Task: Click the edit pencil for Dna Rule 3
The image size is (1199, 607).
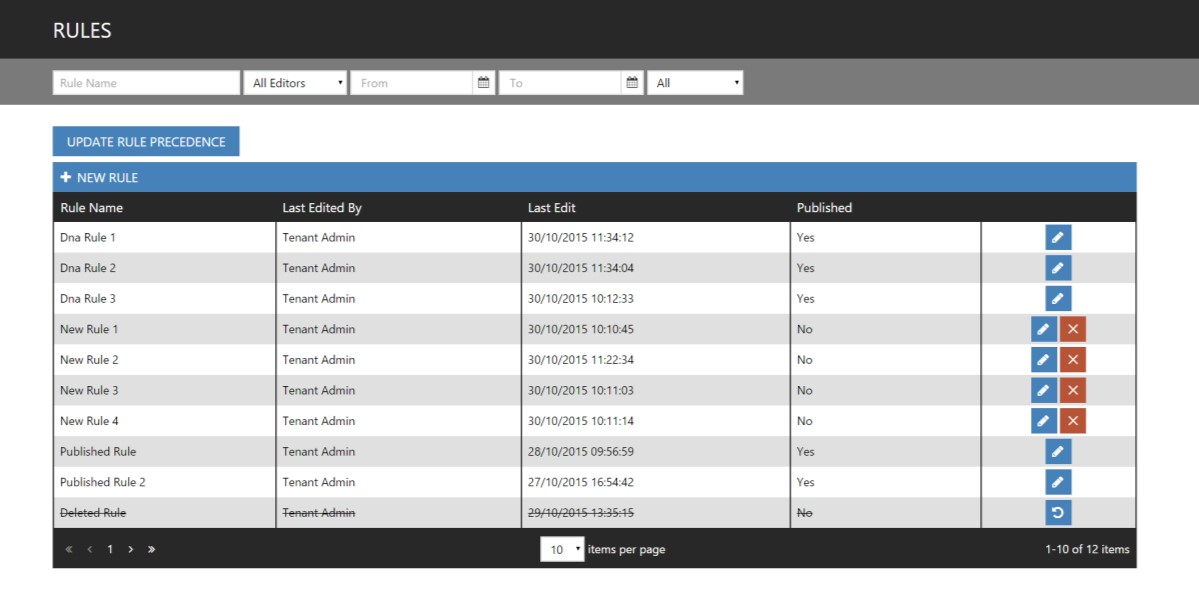Action: coord(1058,298)
